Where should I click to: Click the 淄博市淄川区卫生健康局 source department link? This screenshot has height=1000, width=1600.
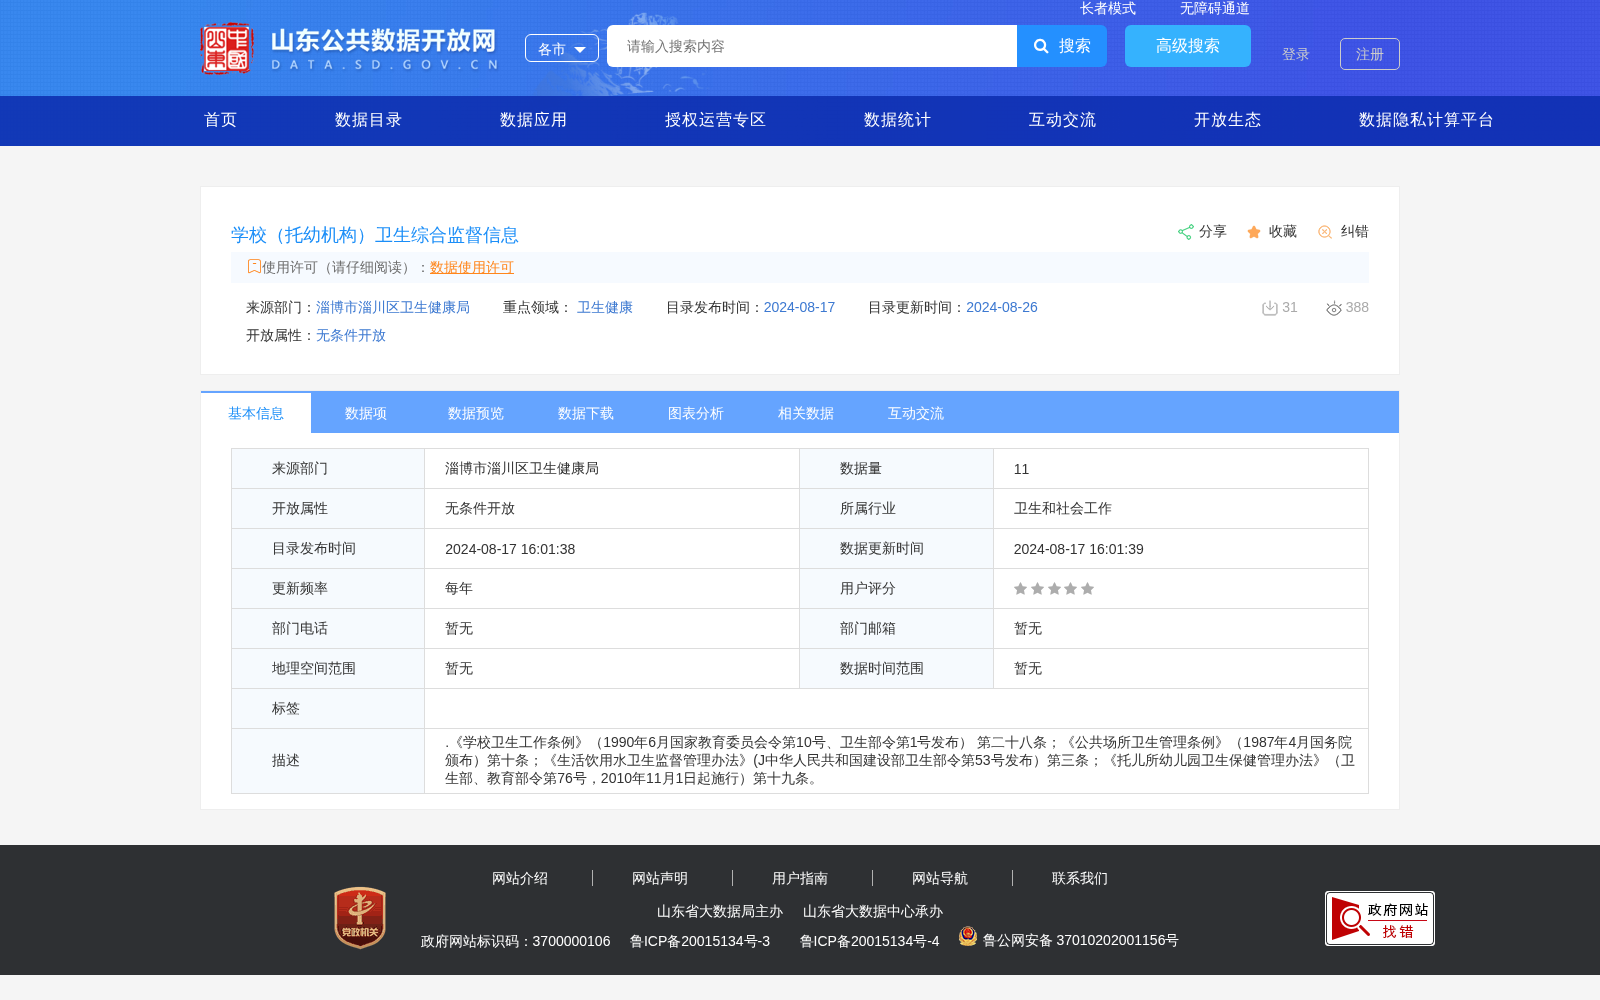coord(393,308)
